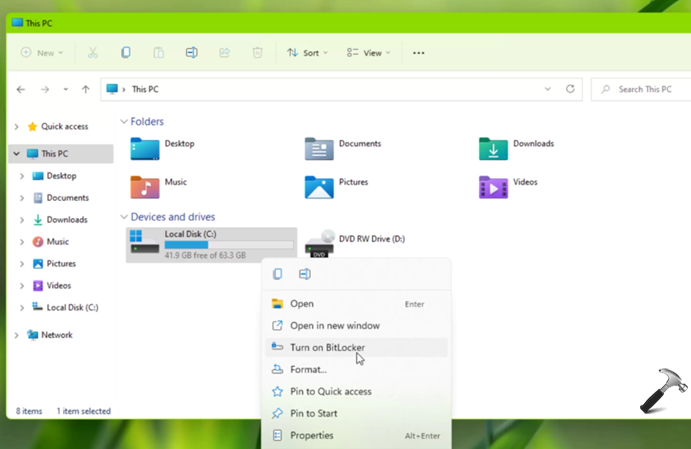
Task: Open the See more ellipsis menu
Action: (x=419, y=53)
